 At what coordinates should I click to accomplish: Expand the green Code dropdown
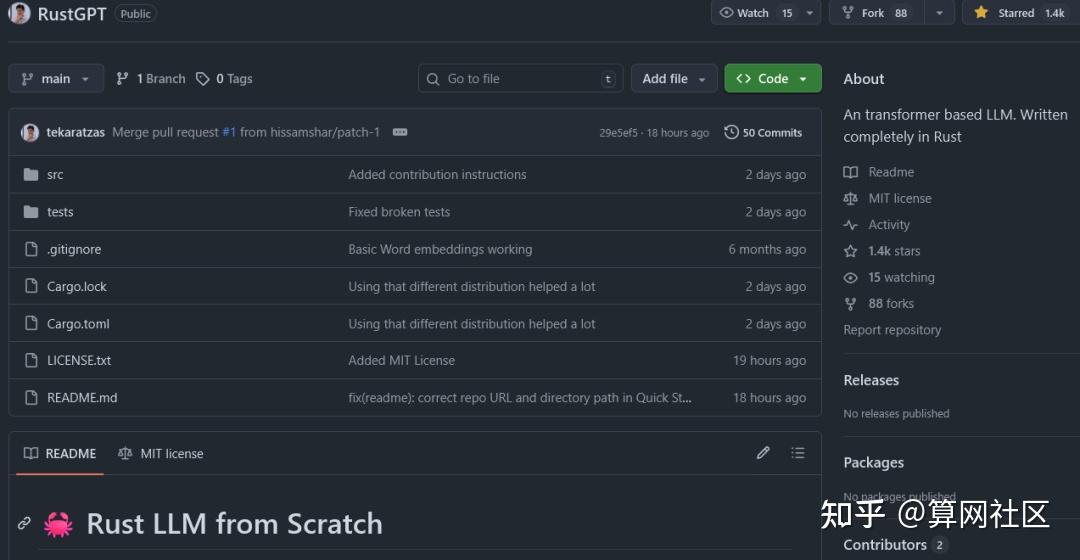pos(772,79)
